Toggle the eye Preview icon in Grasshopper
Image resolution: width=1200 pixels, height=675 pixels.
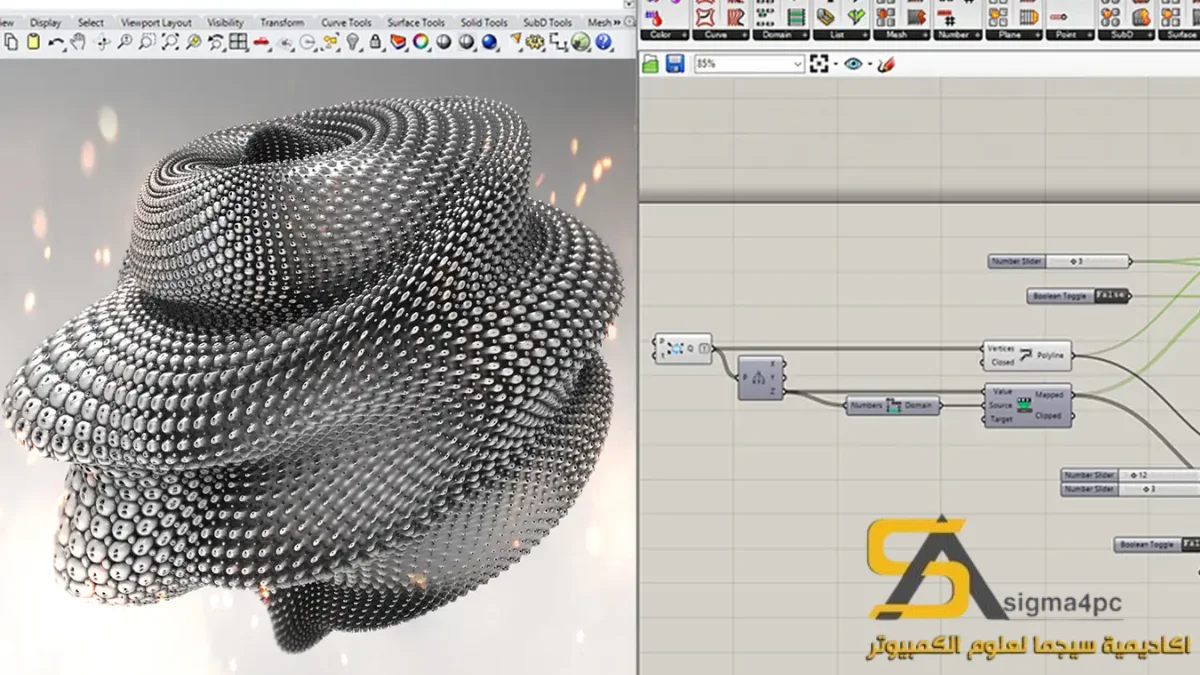852,63
